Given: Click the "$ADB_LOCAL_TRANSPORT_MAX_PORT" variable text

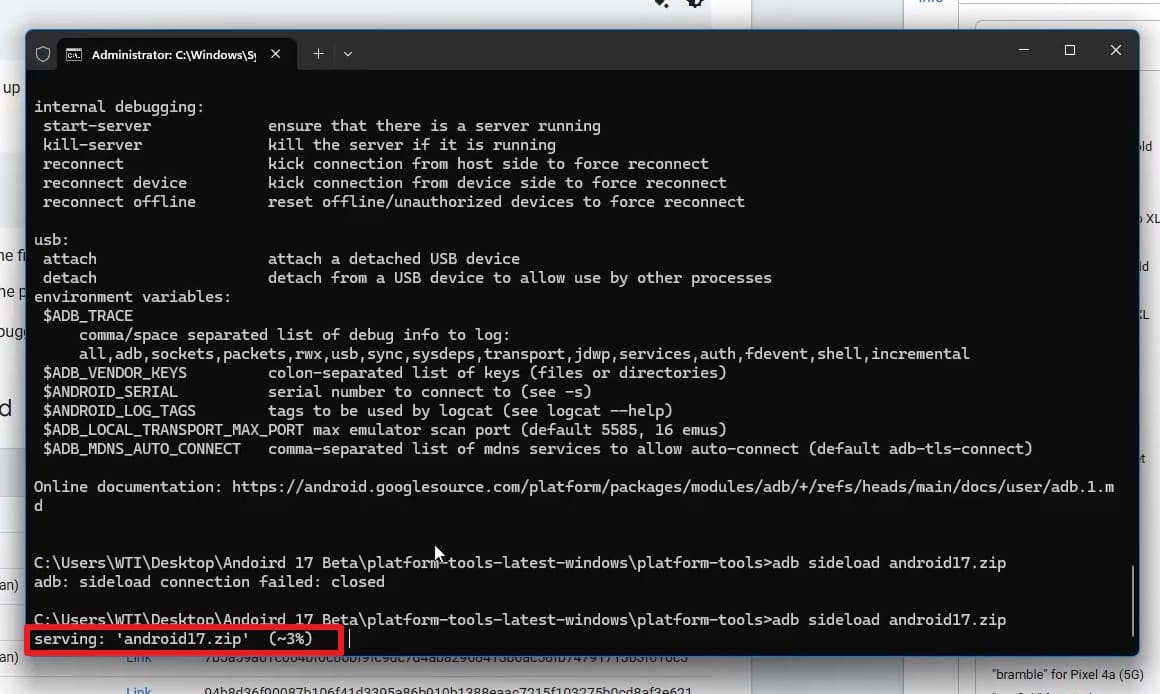Looking at the screenshot, I should 173,430.
